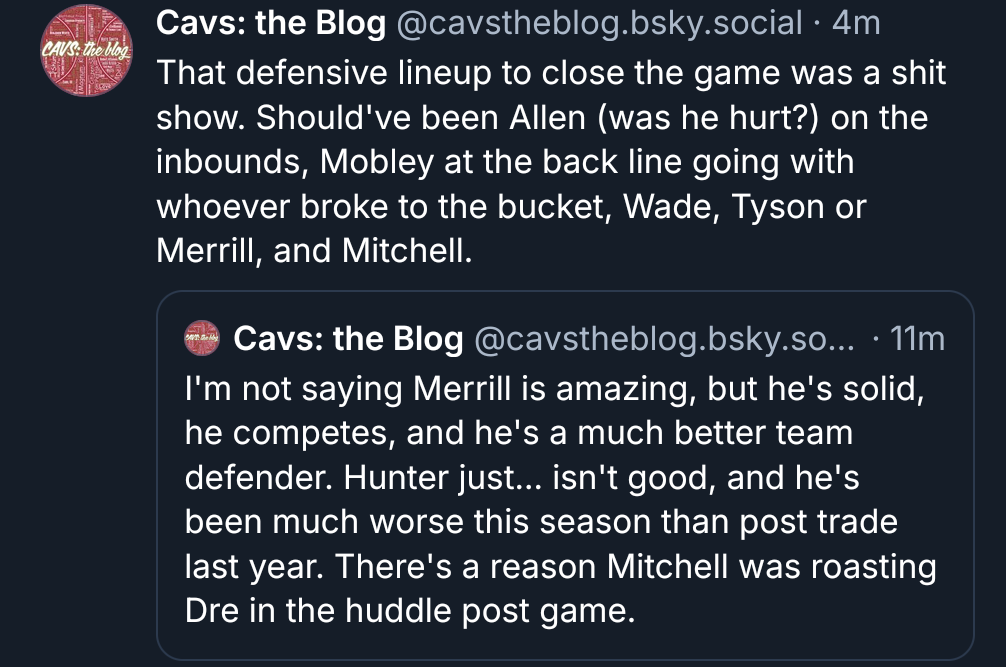Click the quoted post's "Cavs: the Blog" author name
This screenshot has height=667, width=1006.
[x=348, y=339]
